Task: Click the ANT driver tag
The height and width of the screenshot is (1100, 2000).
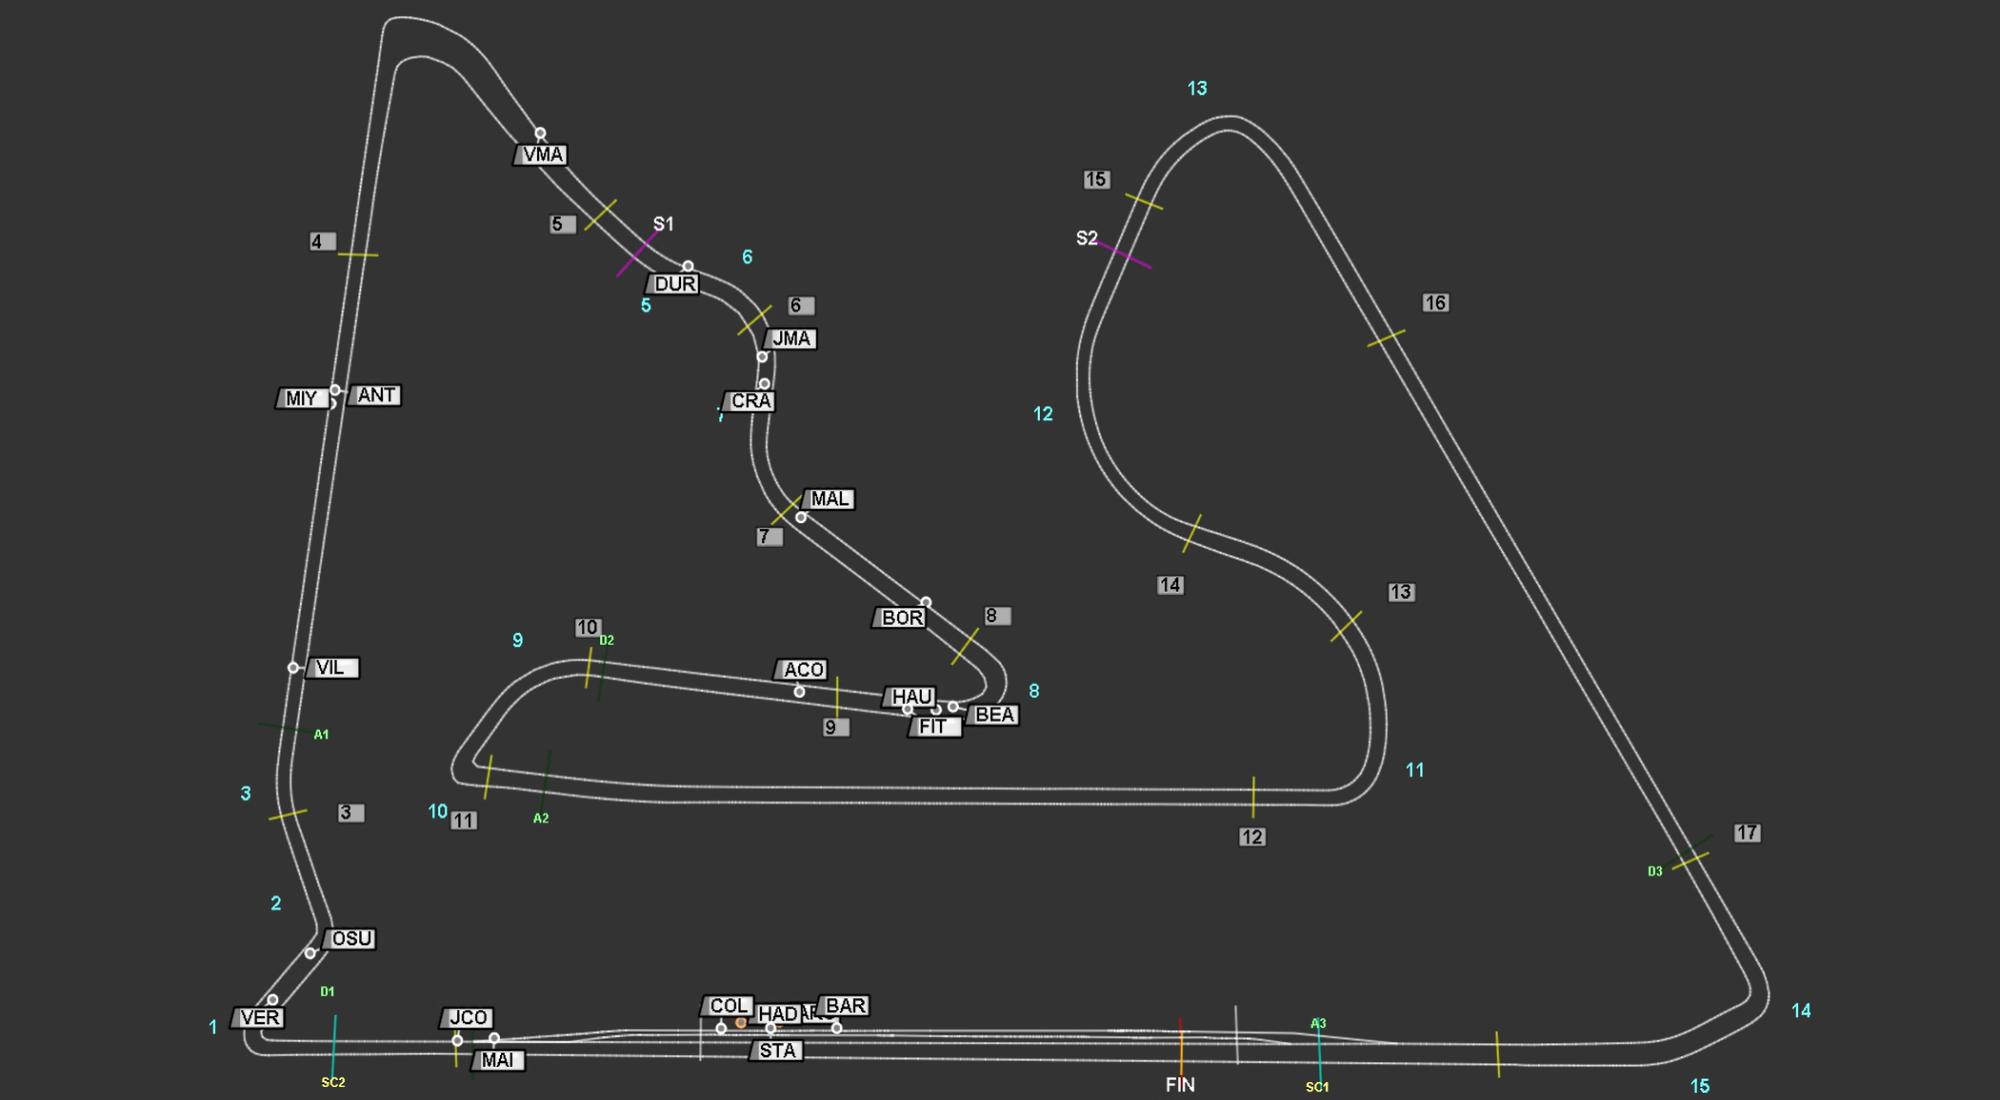Action: click(375, 395)
